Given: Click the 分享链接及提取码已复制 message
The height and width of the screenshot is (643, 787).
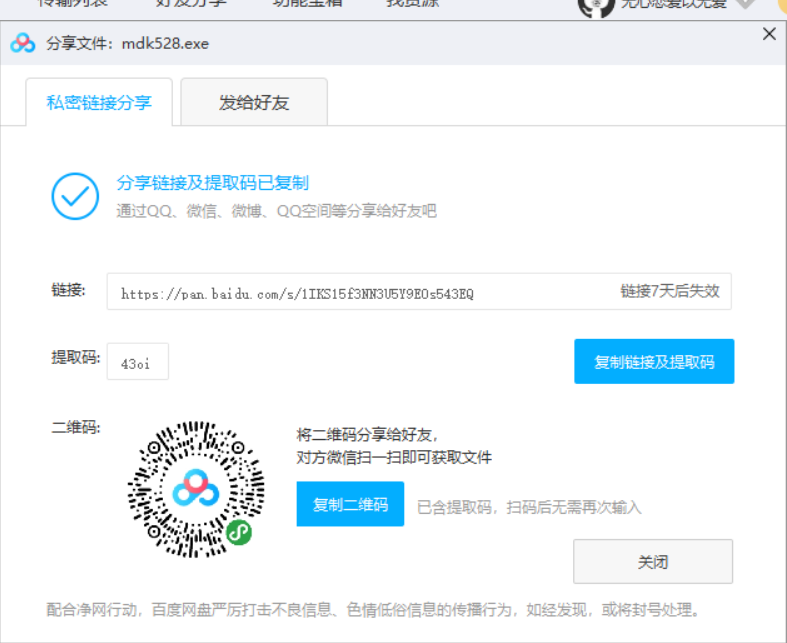Looking at the screenshot, I should (x=213, y=183).
